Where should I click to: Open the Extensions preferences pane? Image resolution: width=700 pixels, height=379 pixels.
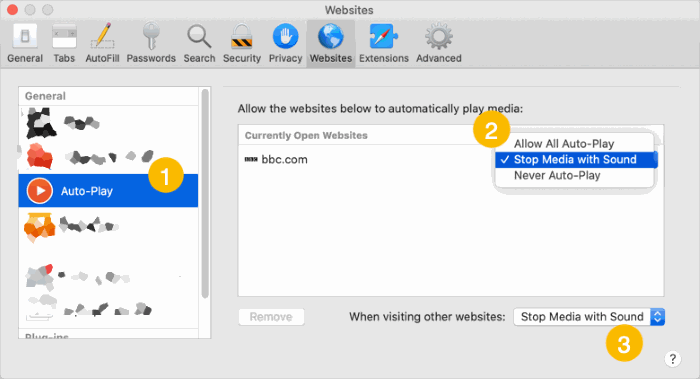coord(383,43)
